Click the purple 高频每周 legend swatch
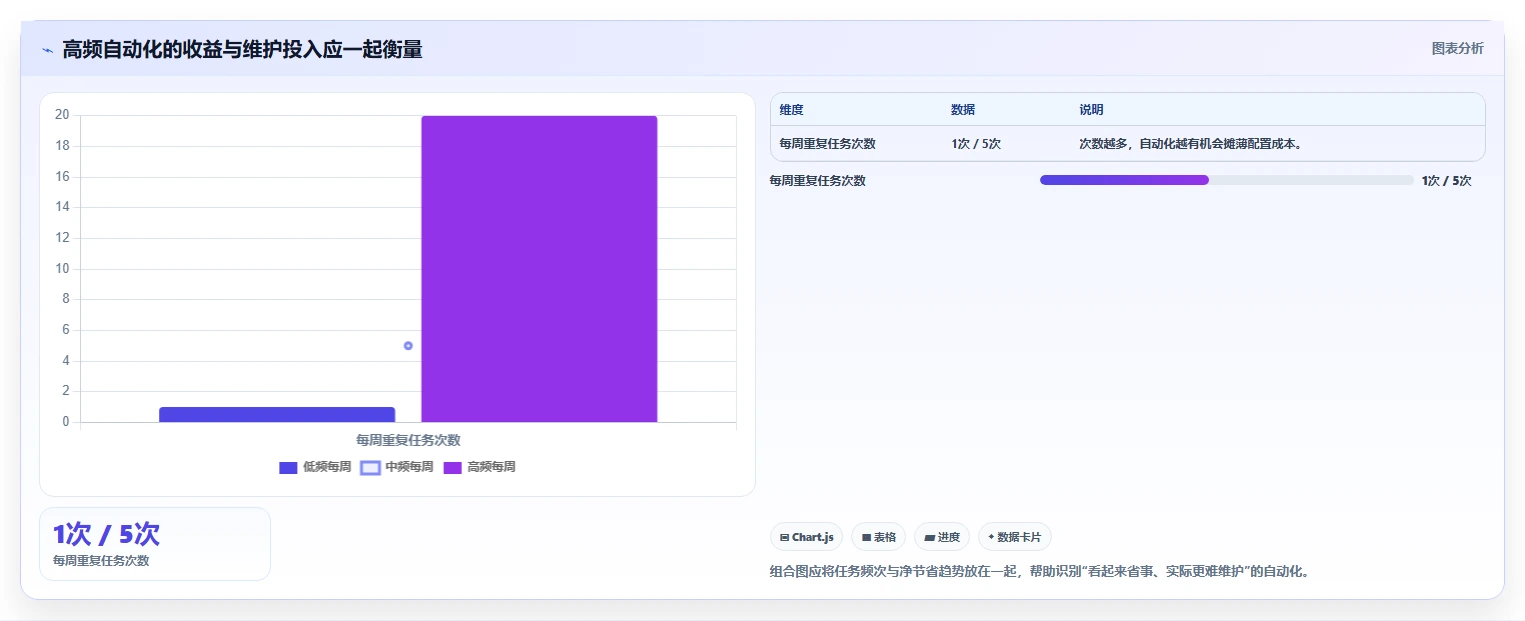This screenshot has width=1525, height=621. coord(452,467)
